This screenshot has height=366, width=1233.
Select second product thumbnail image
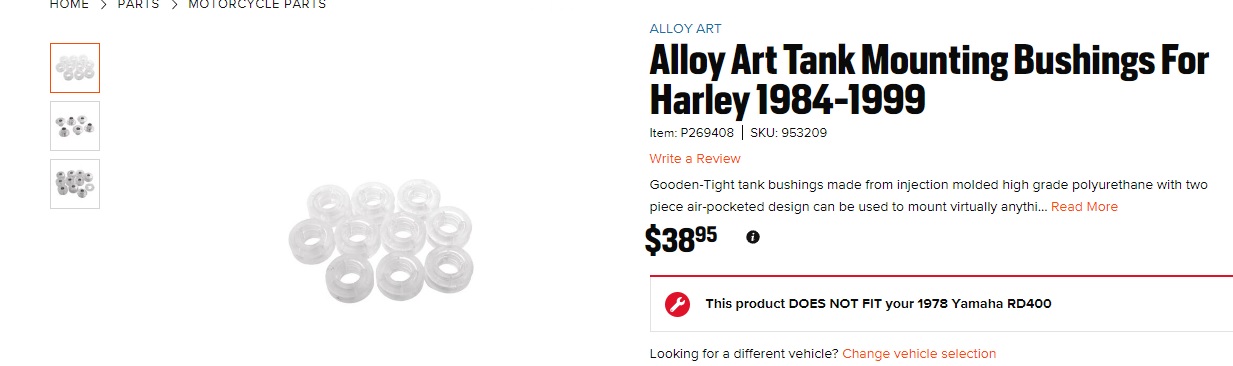[75, 126]
